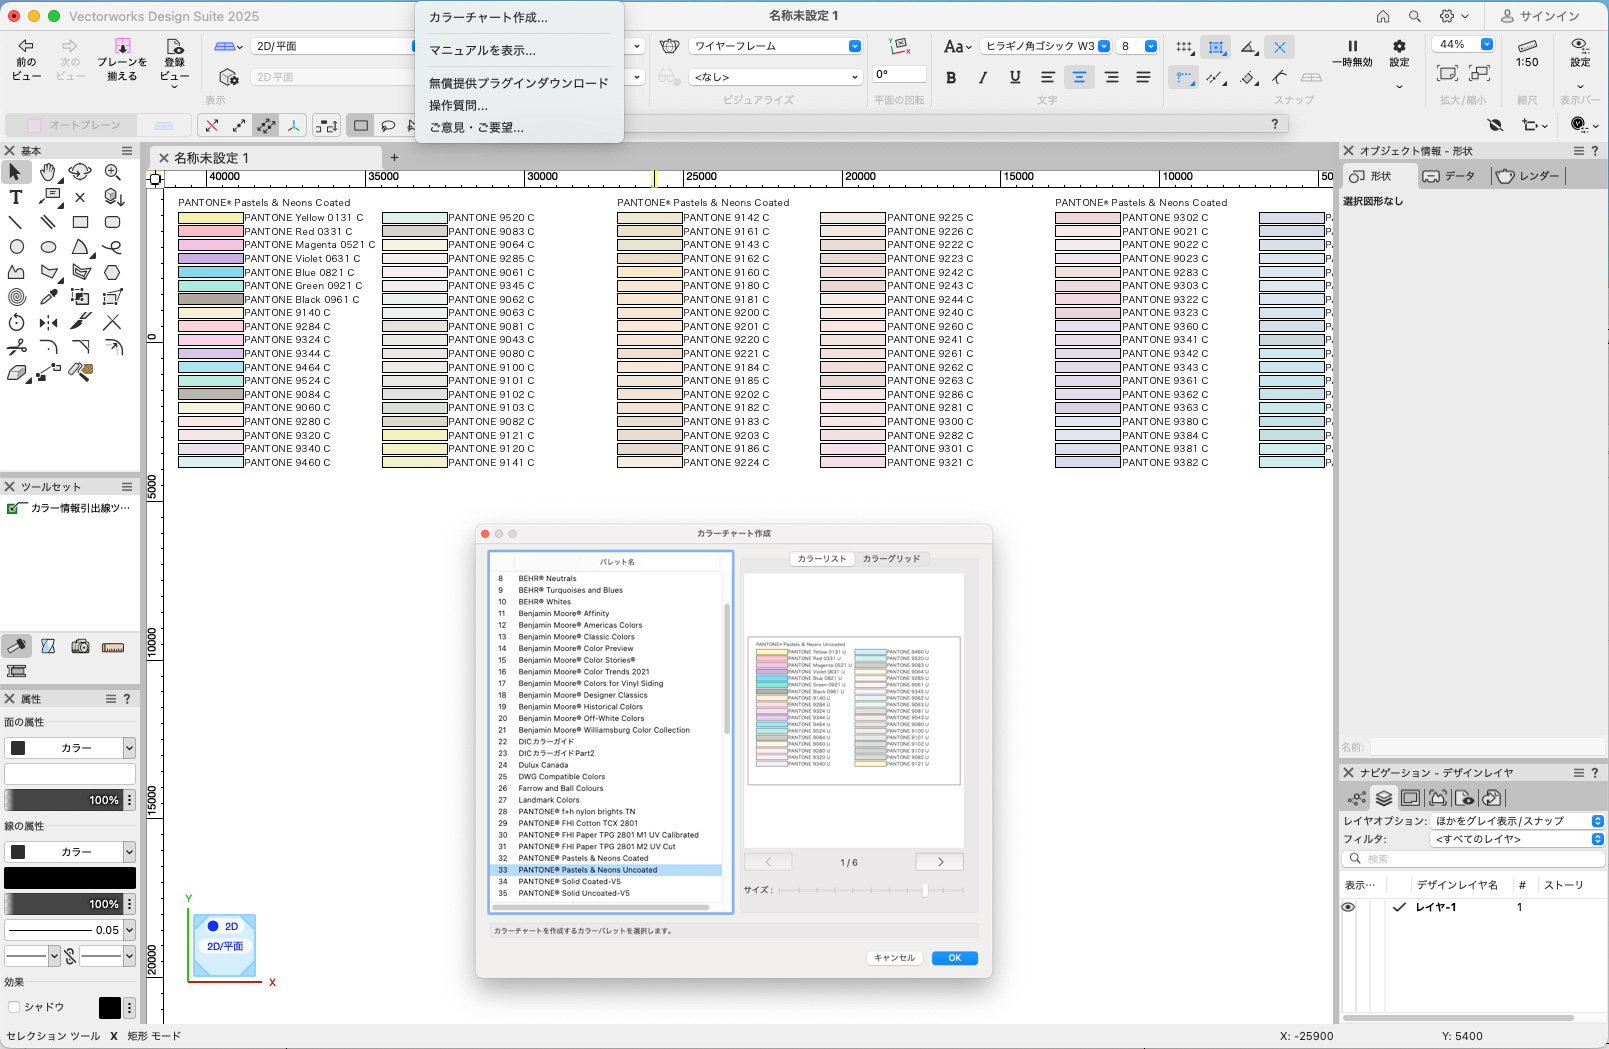Click the black pen color swatch
Viewport: 1609px width, 1049px height.
pyautogui.click(x=70, y=878)
